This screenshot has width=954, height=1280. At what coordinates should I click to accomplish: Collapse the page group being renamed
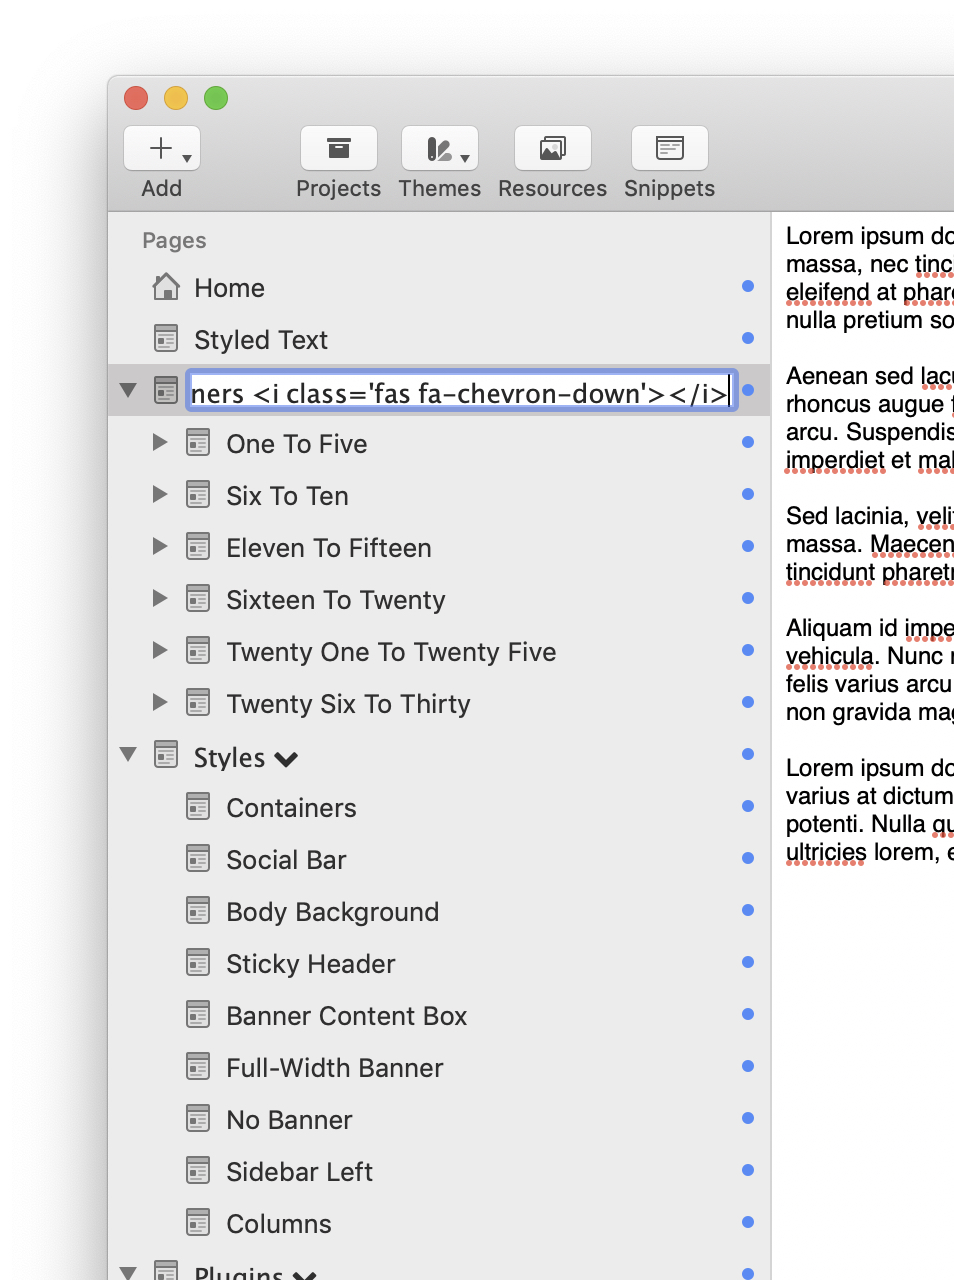(x=128, y=390)
